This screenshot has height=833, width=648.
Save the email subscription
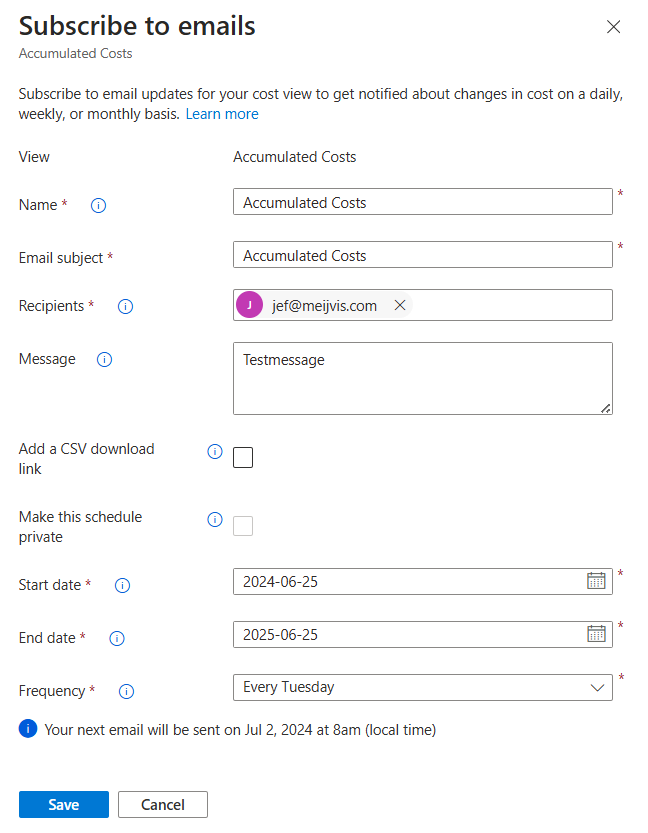pos(64,804)
